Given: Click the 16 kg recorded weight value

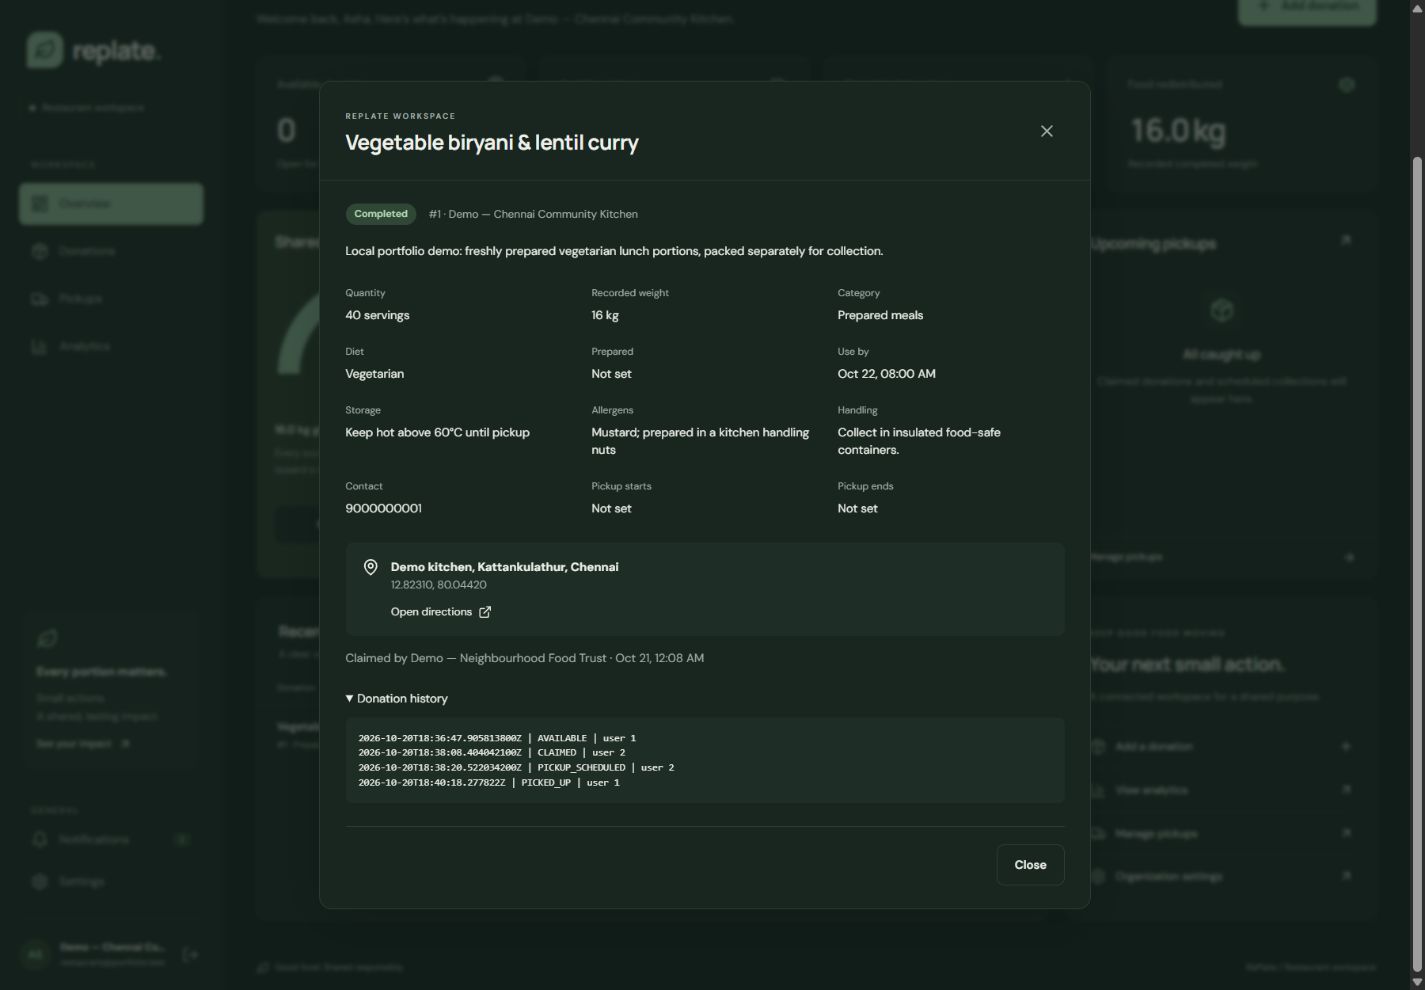Looking at the screenshot, I should click(605, 315).
